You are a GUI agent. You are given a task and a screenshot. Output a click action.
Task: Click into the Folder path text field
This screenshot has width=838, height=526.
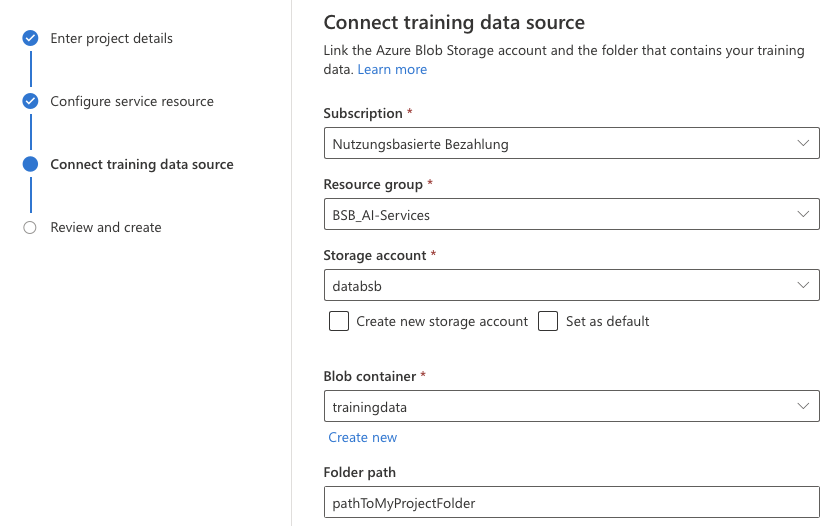coord(571,503)
